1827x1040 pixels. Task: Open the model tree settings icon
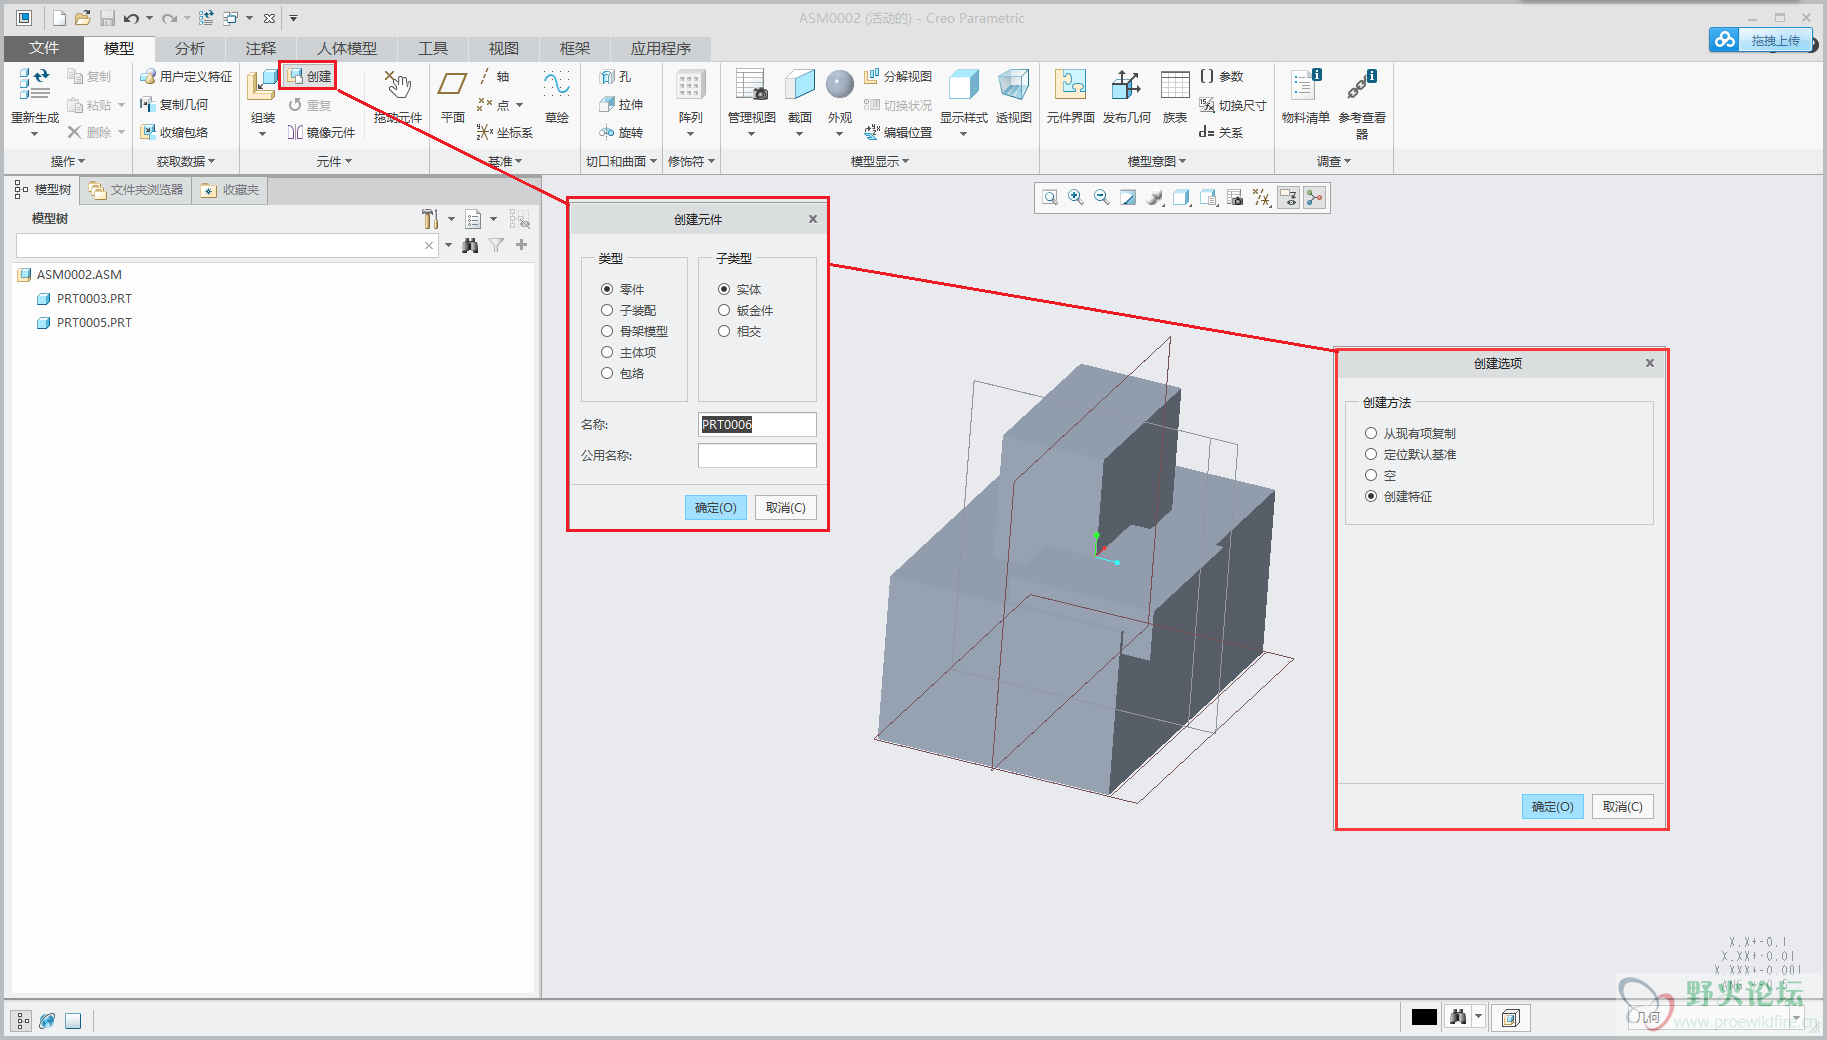tap(430, 219)
